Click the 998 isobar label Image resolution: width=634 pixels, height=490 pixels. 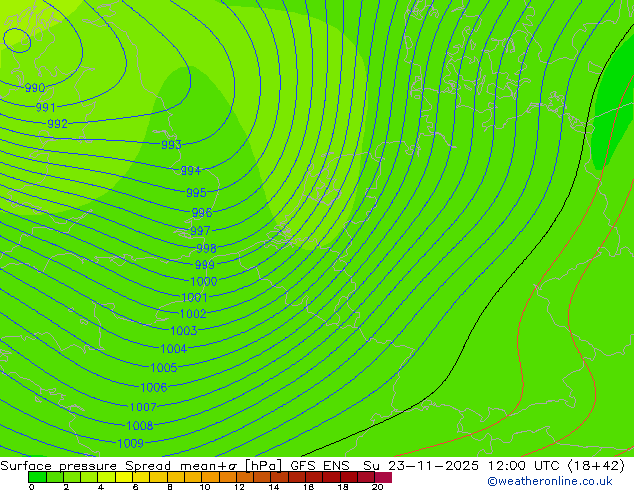[x=206, y=248]
